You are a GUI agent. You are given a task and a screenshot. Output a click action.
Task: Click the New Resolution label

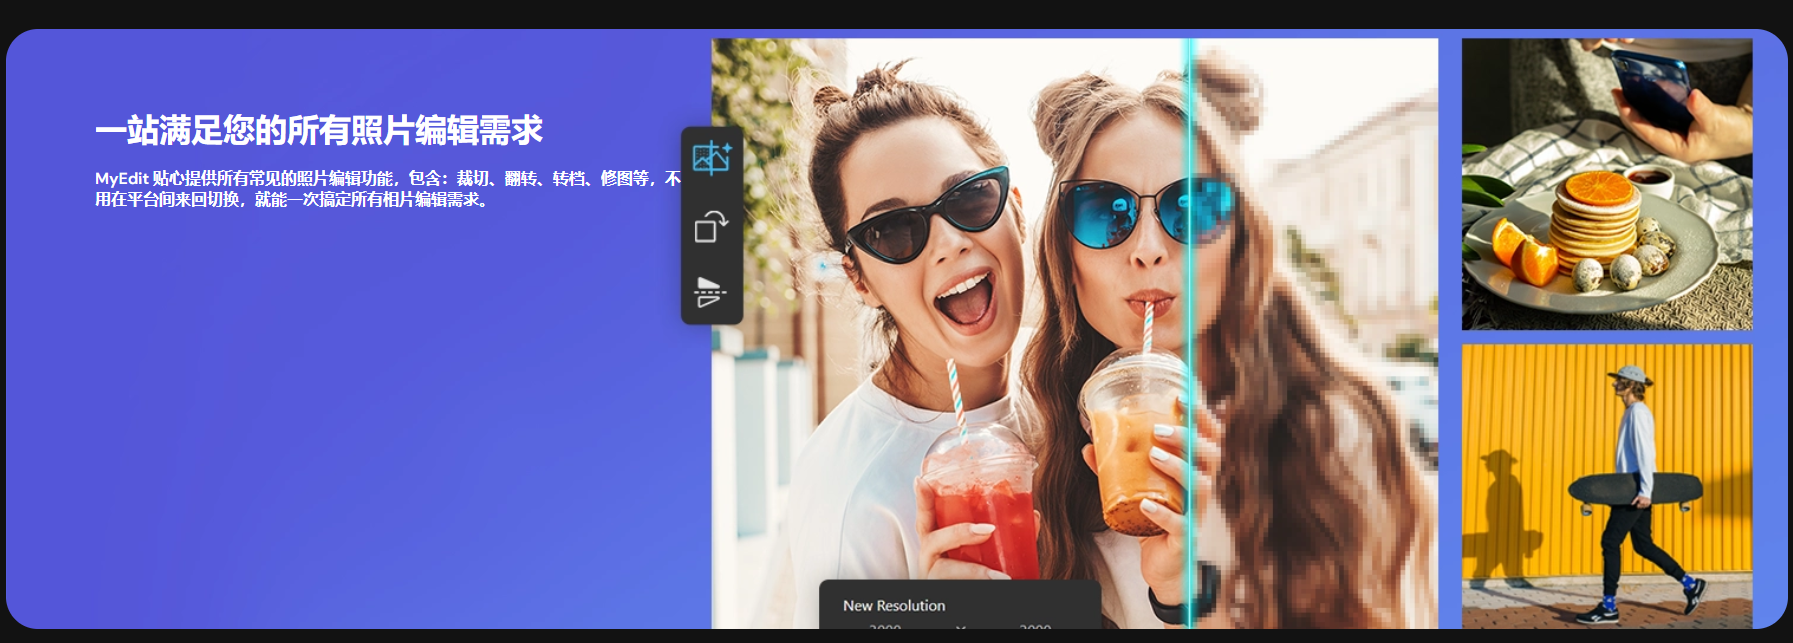(x=893, y=605)
